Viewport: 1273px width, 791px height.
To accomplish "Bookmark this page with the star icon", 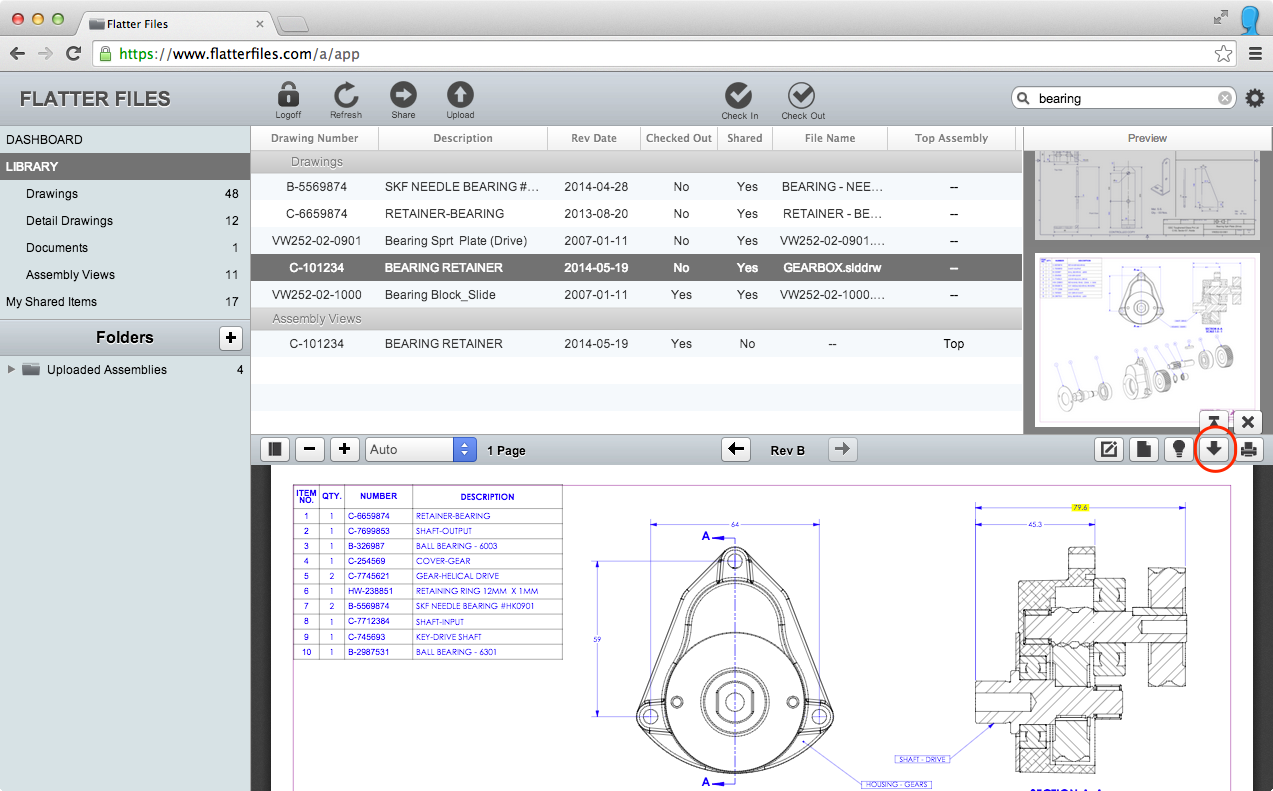I will click(x=1223, y=54).
